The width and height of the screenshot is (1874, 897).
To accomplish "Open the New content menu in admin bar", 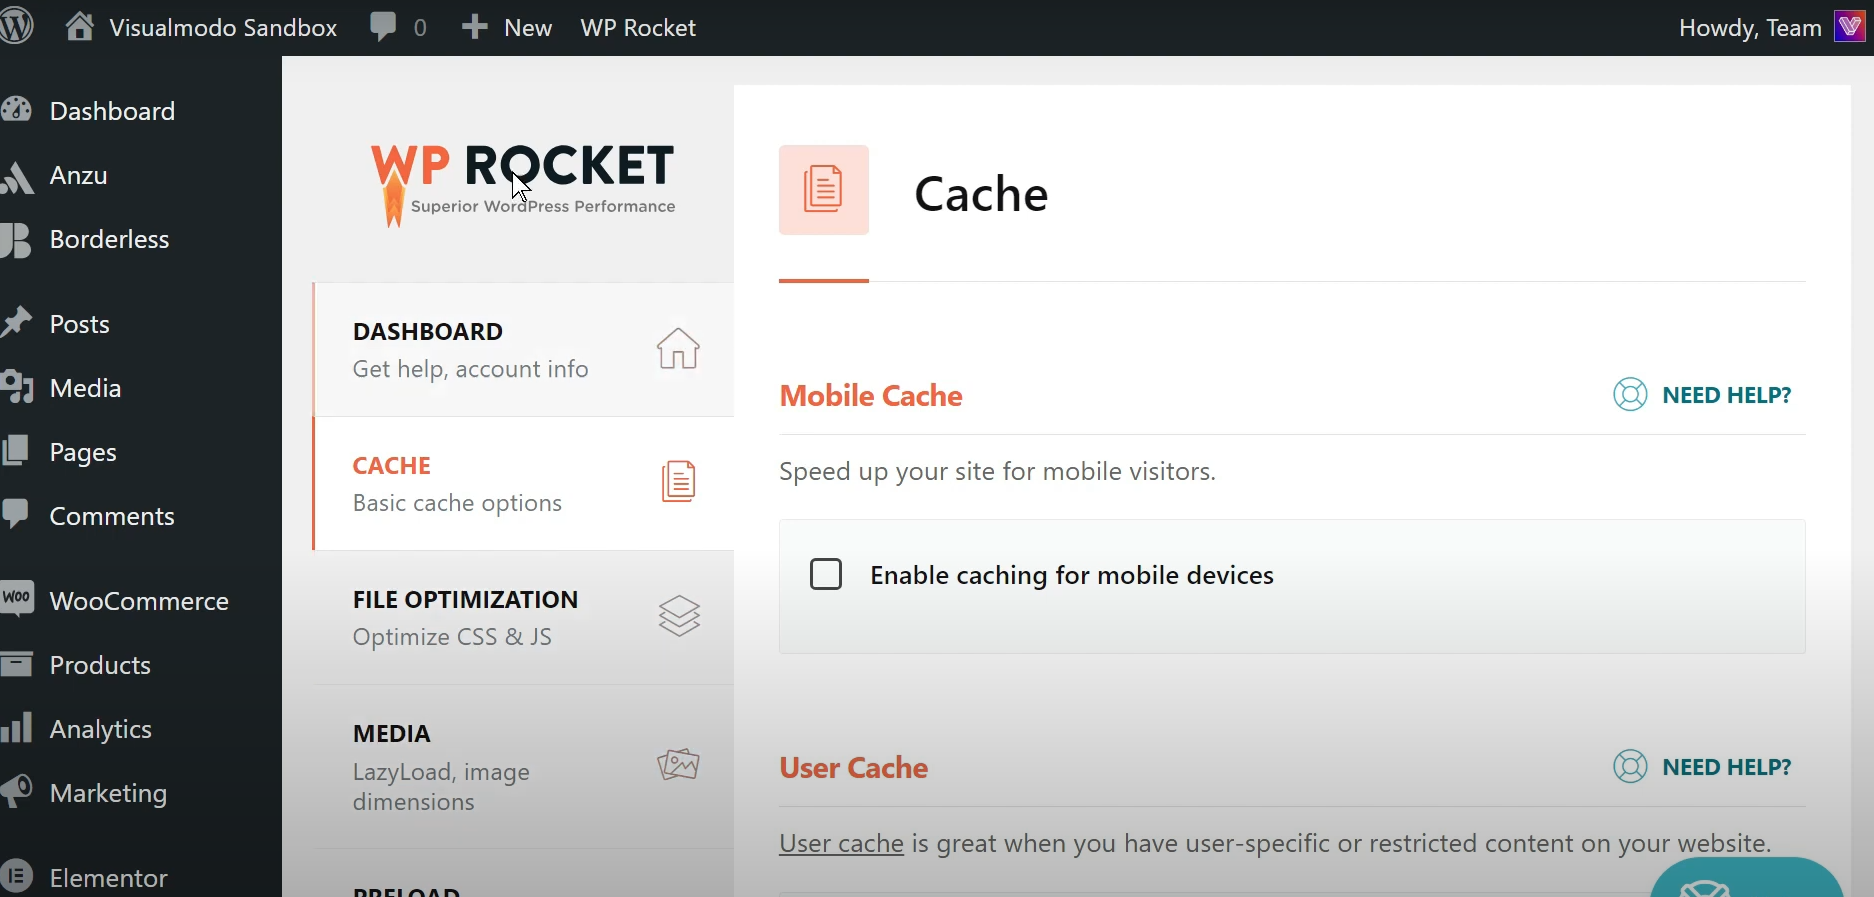I will (x=507, y=27).
